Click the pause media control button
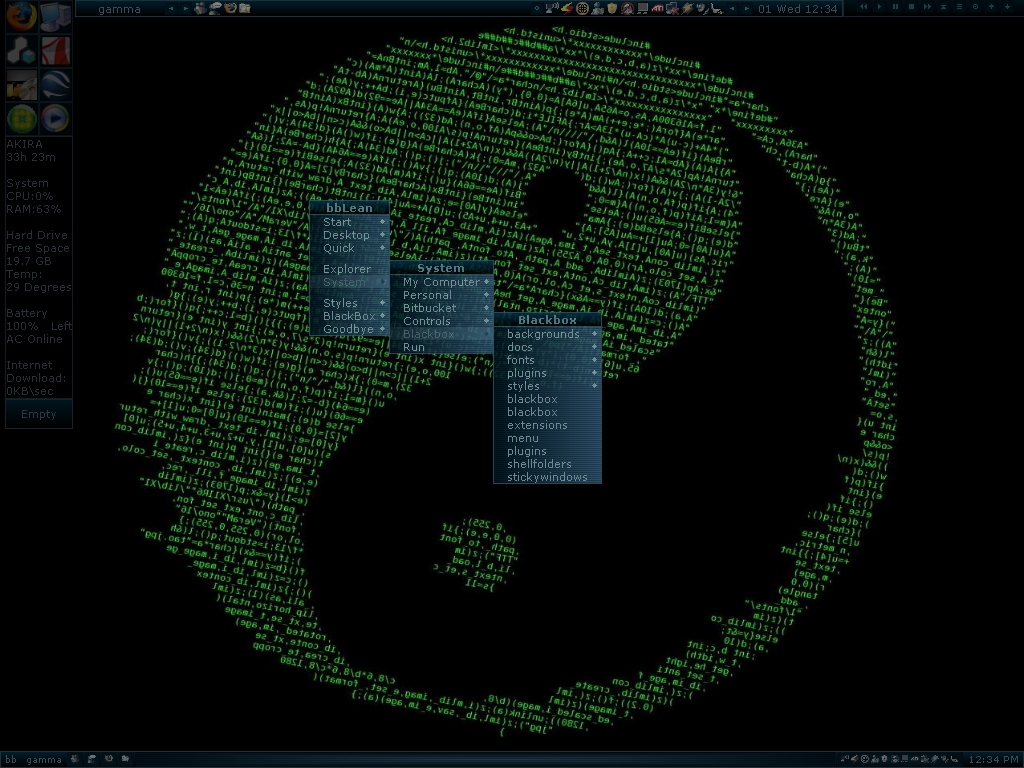1024x768 pixels. [895, 7]
